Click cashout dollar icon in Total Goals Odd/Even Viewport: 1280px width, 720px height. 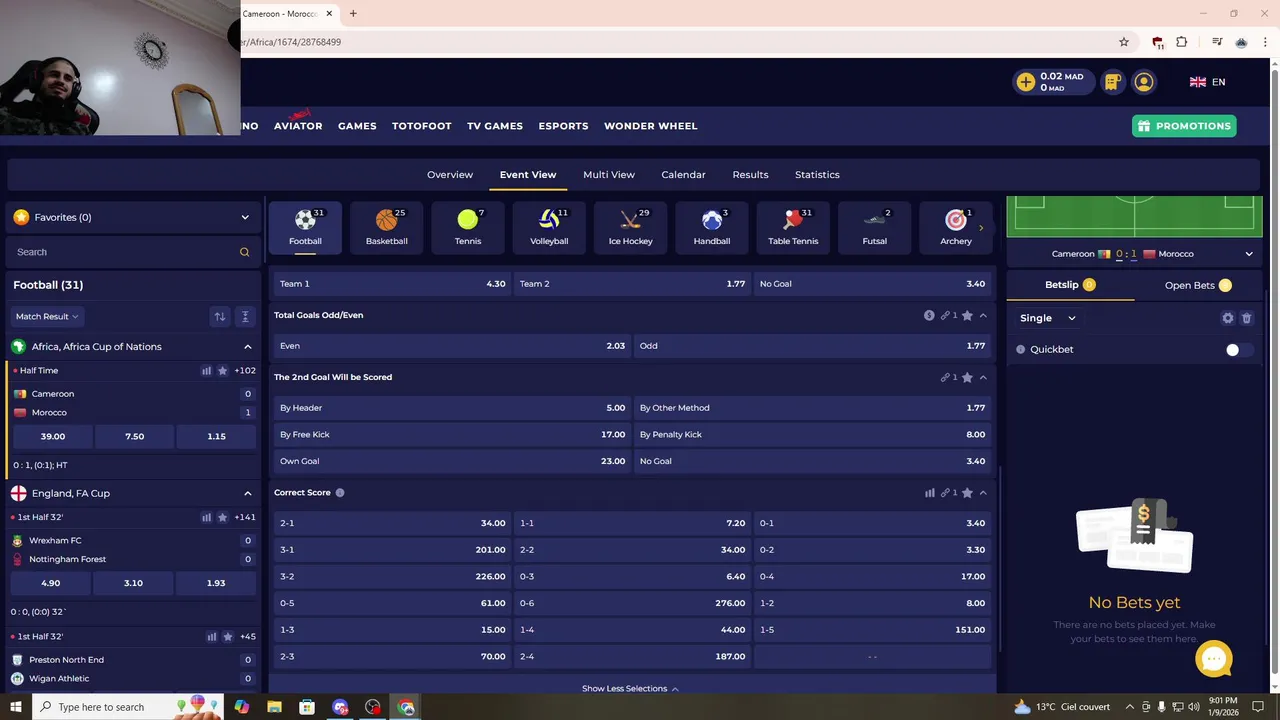tap(929, 315)
